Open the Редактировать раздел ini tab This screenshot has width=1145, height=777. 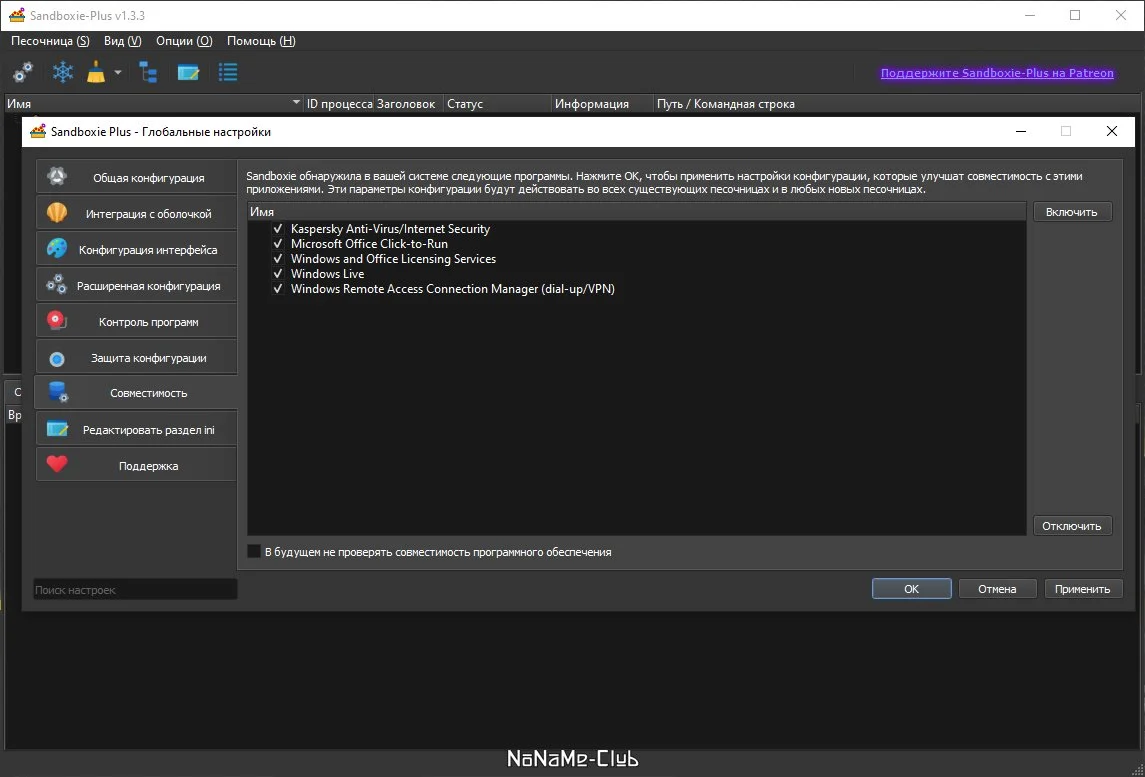pos(137,429)
